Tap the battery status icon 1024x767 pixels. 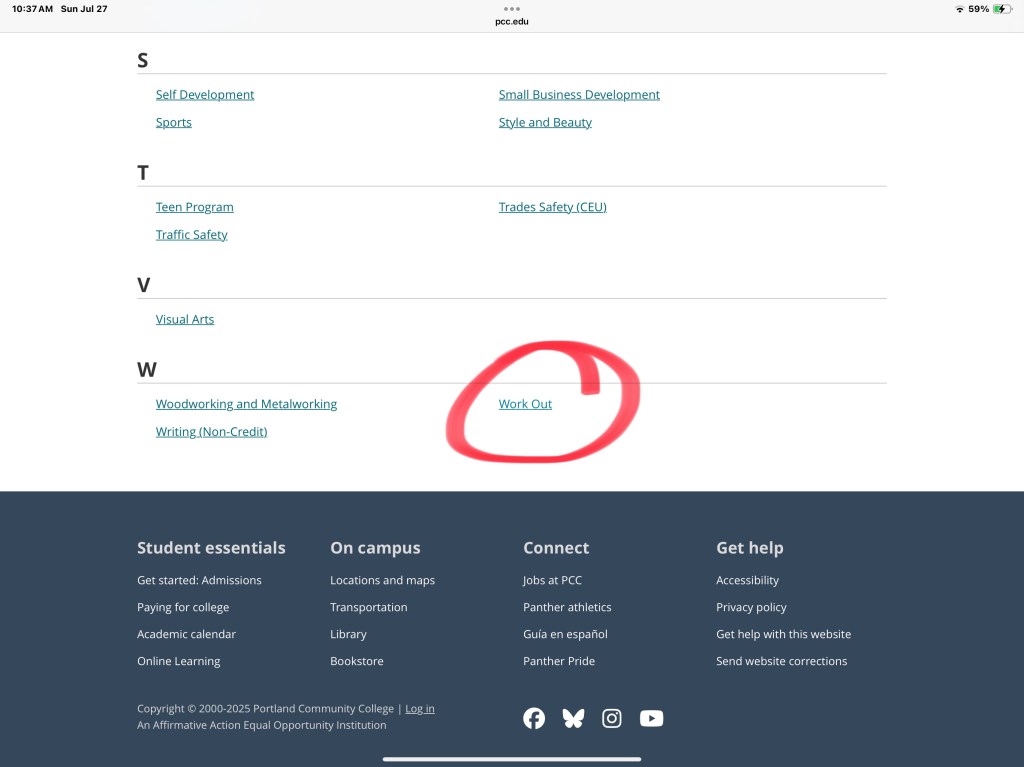pyautogui.click(x=1002, y=9)
